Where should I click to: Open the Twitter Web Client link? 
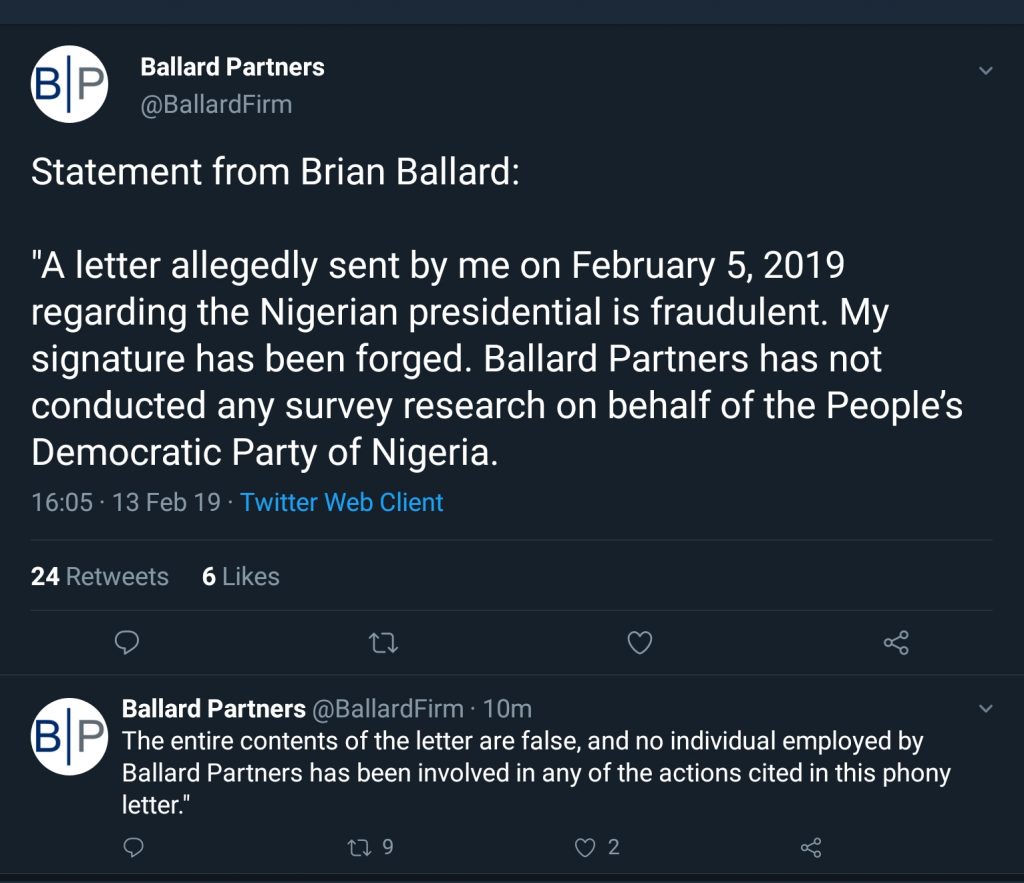click(342, 502)
